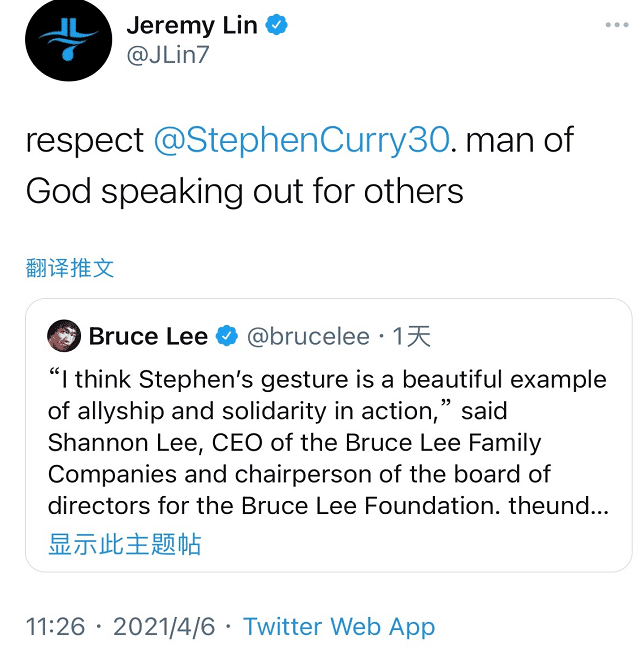This screenshot has height=648, width=638.
Task: Click 翻译推文 to translate the tweet
Action: [70, 267]
